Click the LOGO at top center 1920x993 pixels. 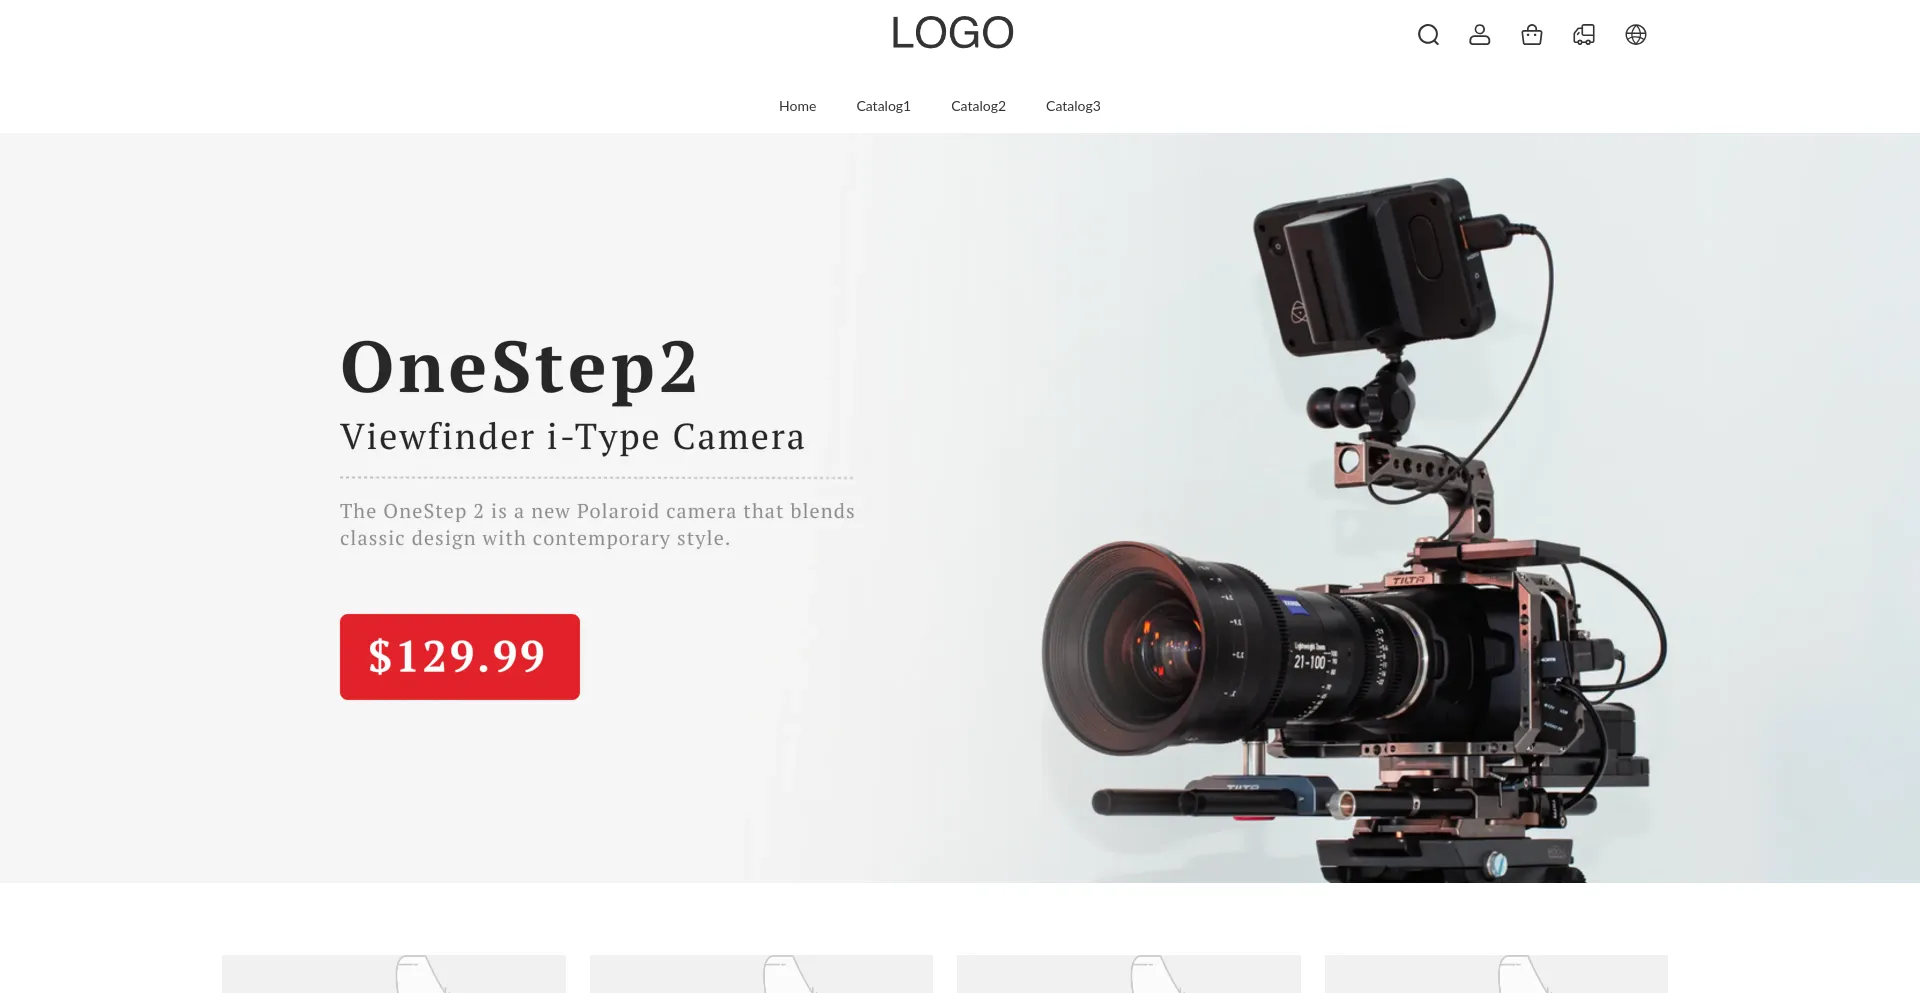[952, 33]
